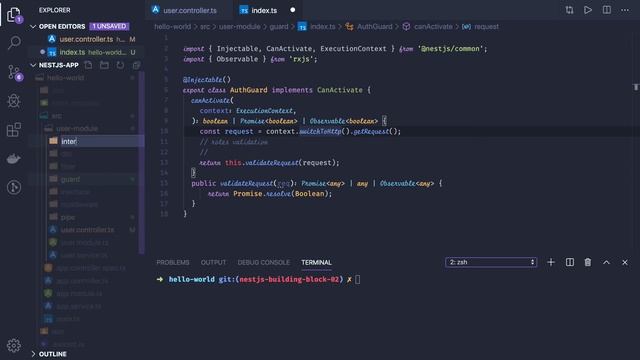
Task: Open user.controller.ts in explorer tree
Action: tap(86, 230)
